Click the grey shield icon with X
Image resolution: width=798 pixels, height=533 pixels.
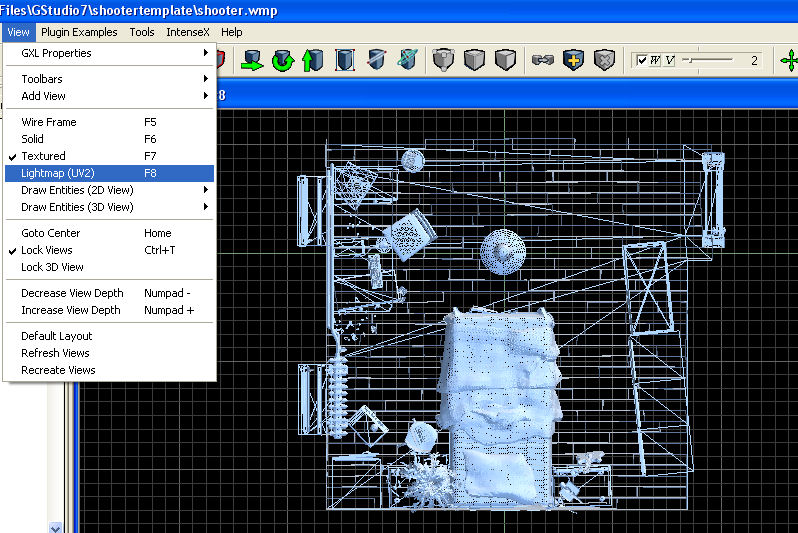(x=604, y=61)
